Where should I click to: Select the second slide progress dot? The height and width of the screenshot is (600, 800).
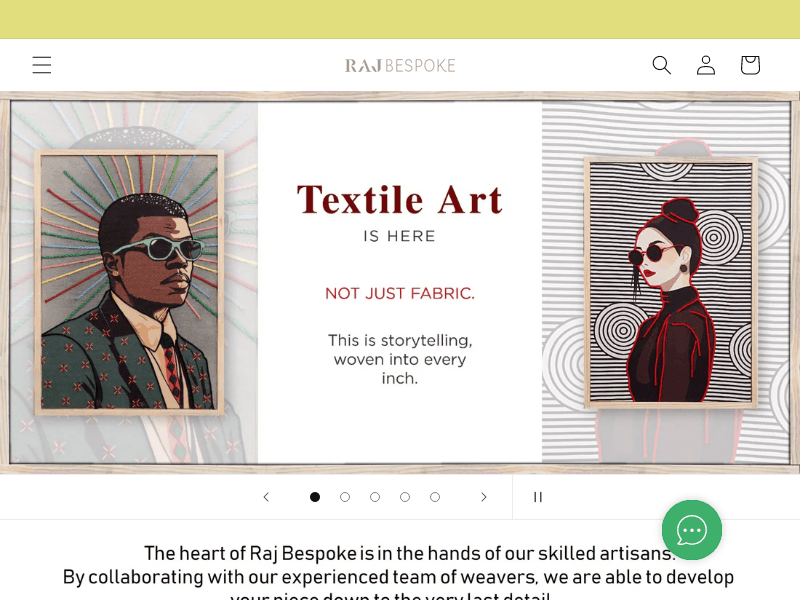345,496
